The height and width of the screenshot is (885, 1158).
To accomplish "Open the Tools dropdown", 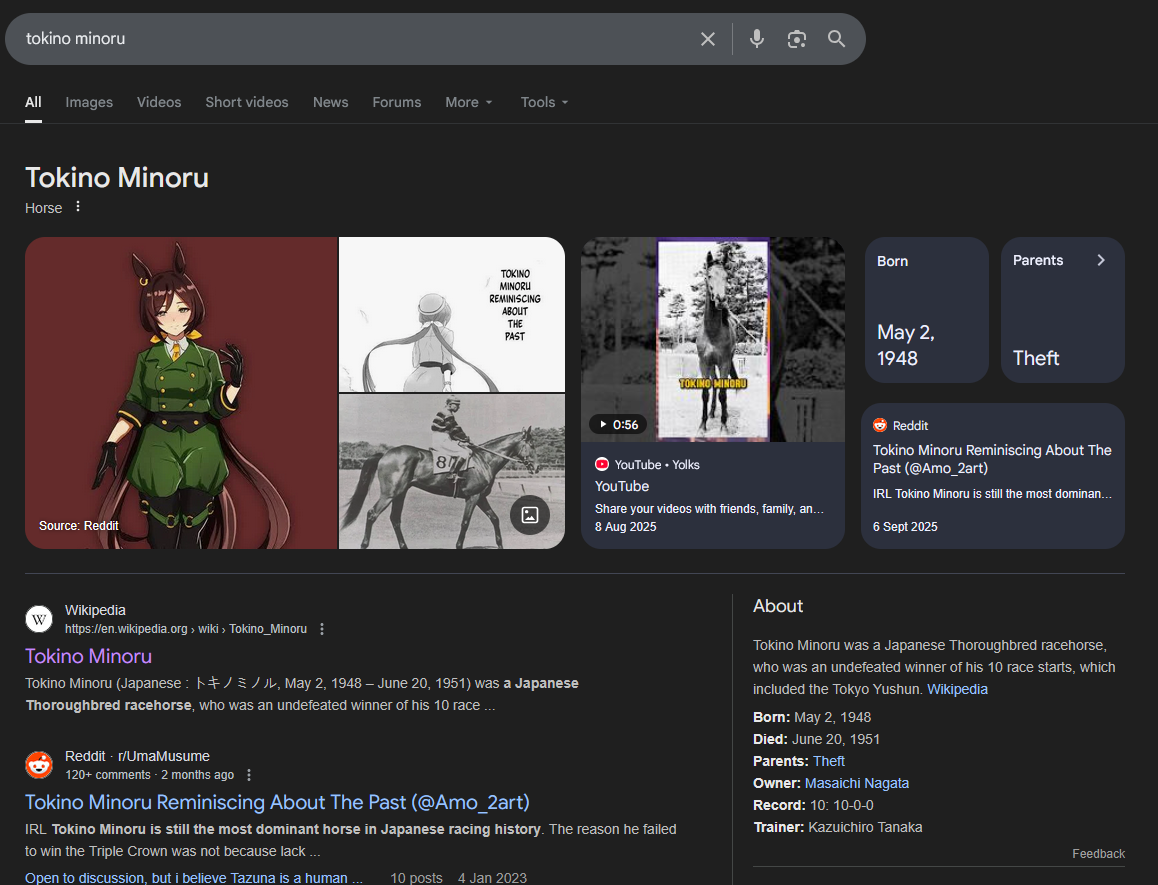I will [x=544, y=103].
